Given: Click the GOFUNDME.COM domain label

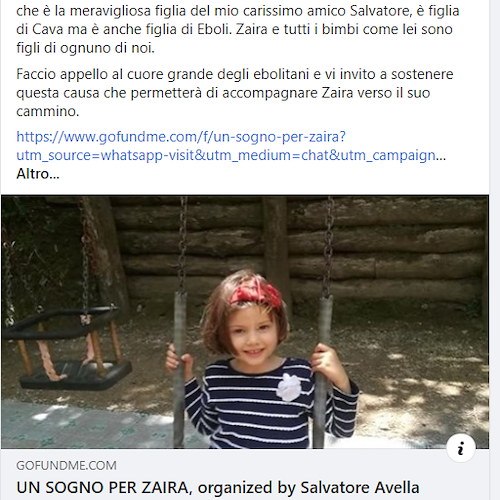Looking at the screenshot, I should (66, 466).
